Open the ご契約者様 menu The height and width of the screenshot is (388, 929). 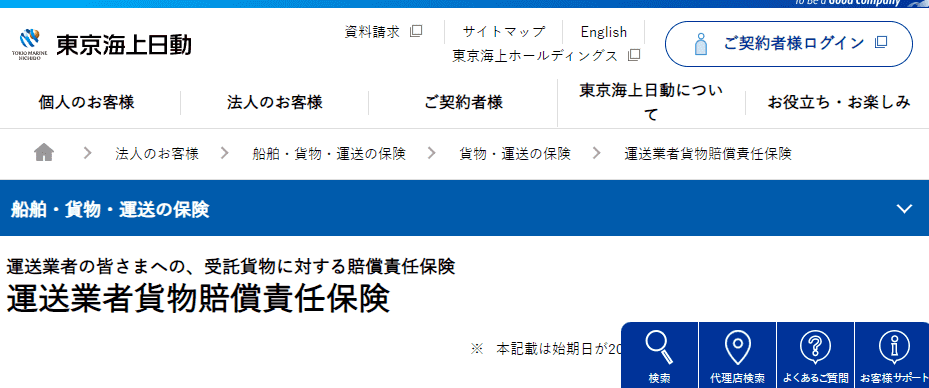(x=463, y=102)
